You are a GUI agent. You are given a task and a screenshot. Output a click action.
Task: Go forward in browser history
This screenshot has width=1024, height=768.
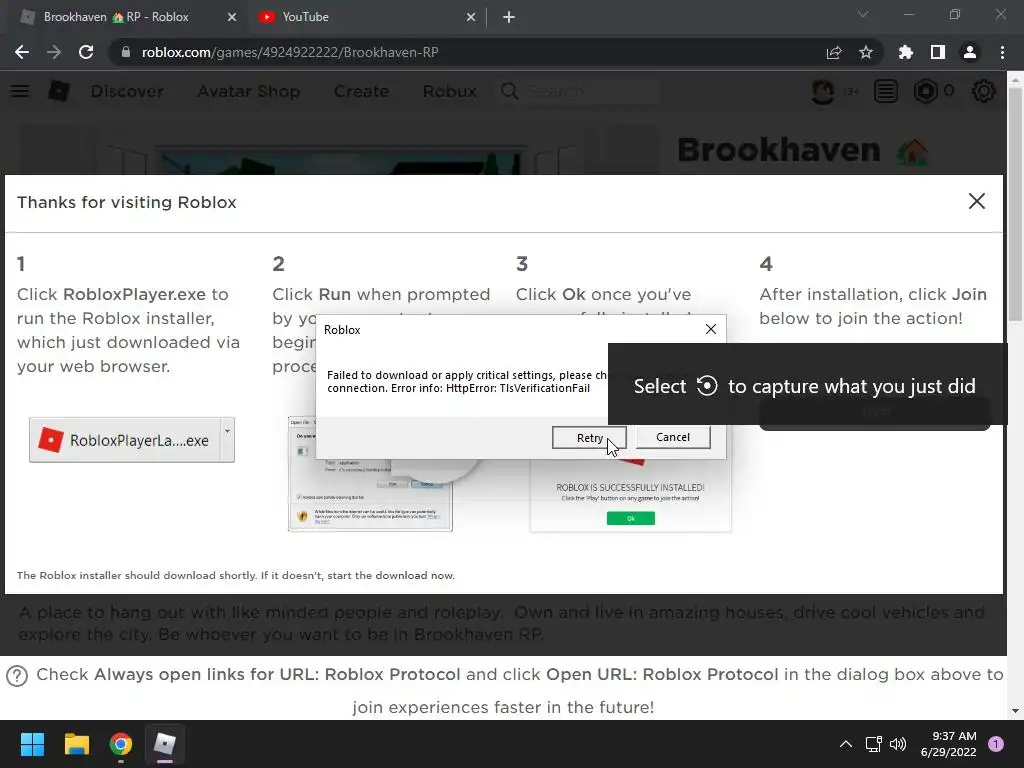click(54, 52)
